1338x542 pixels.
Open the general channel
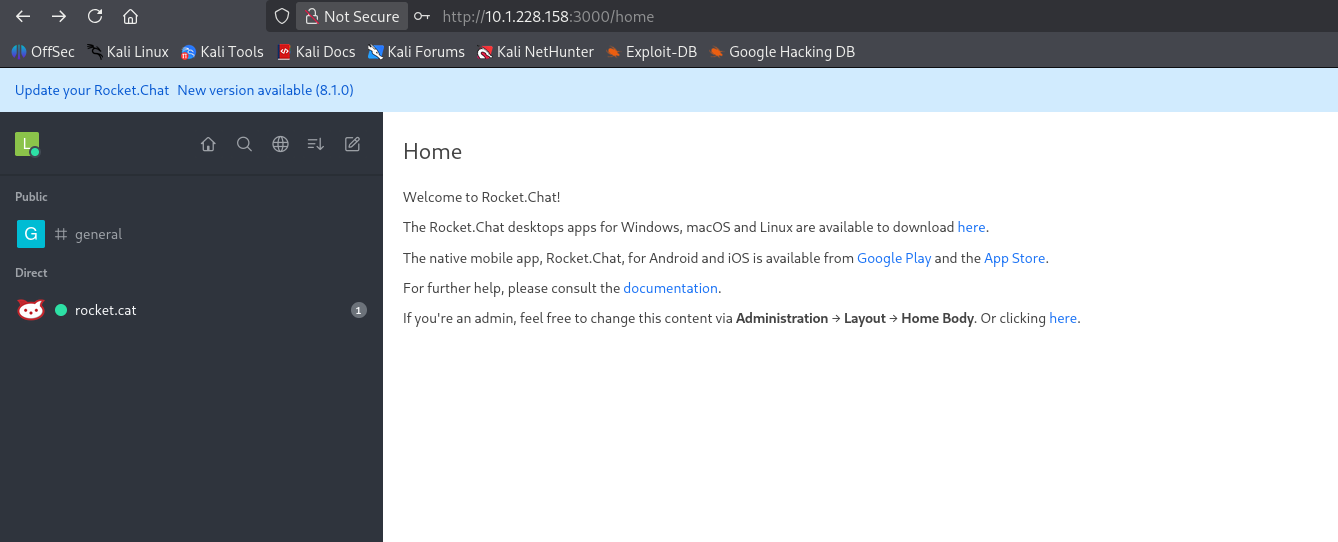(98, 234)
